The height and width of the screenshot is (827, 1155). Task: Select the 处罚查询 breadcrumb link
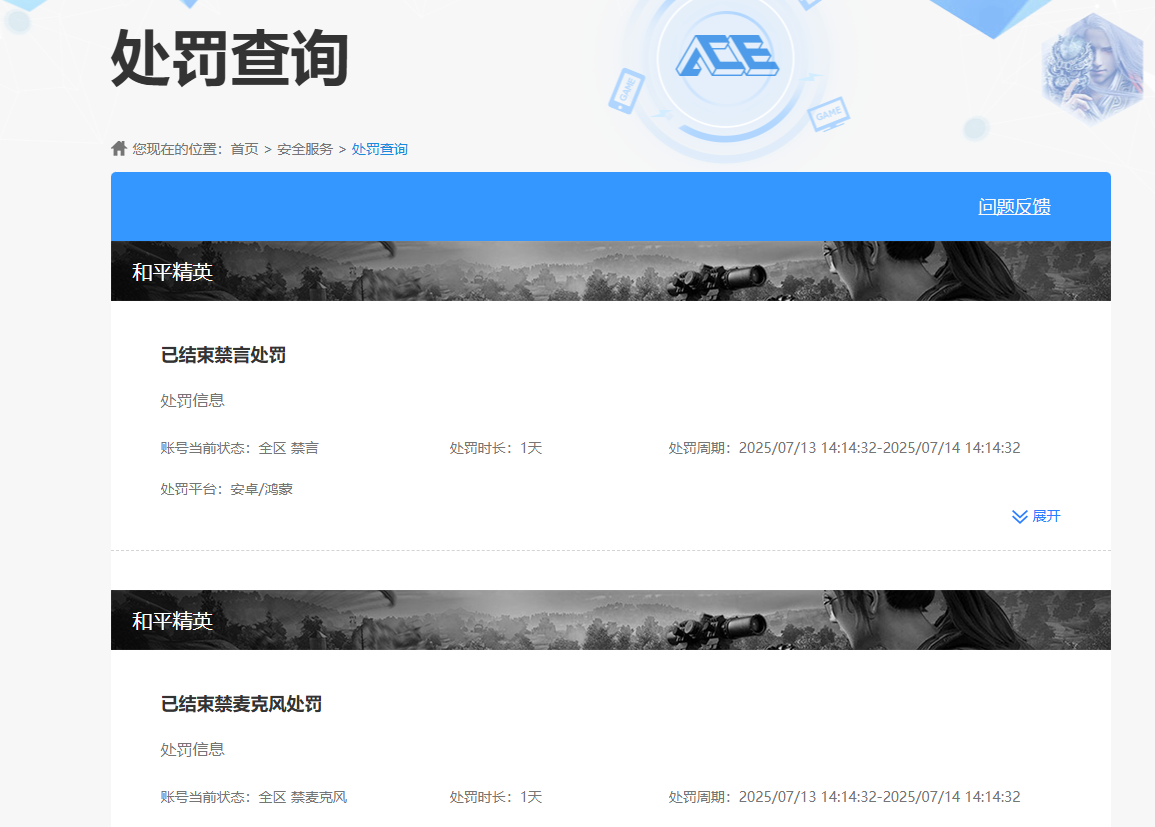click(379, 149)
